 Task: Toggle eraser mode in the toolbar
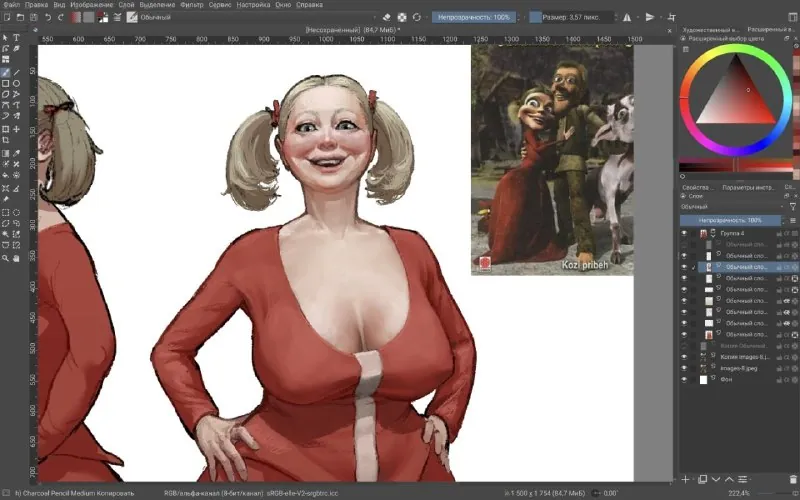coord(387,17)
